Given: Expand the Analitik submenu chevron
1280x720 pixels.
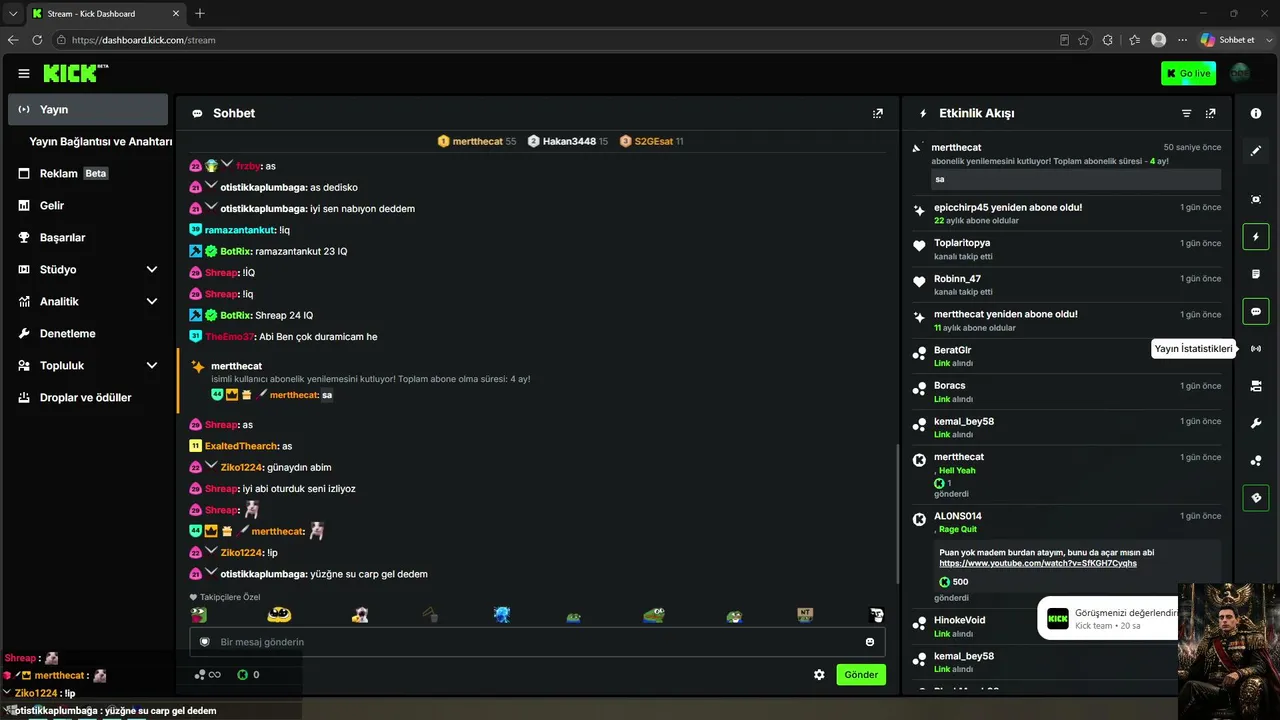Looking at the screenshot, I should pos(152,301).
